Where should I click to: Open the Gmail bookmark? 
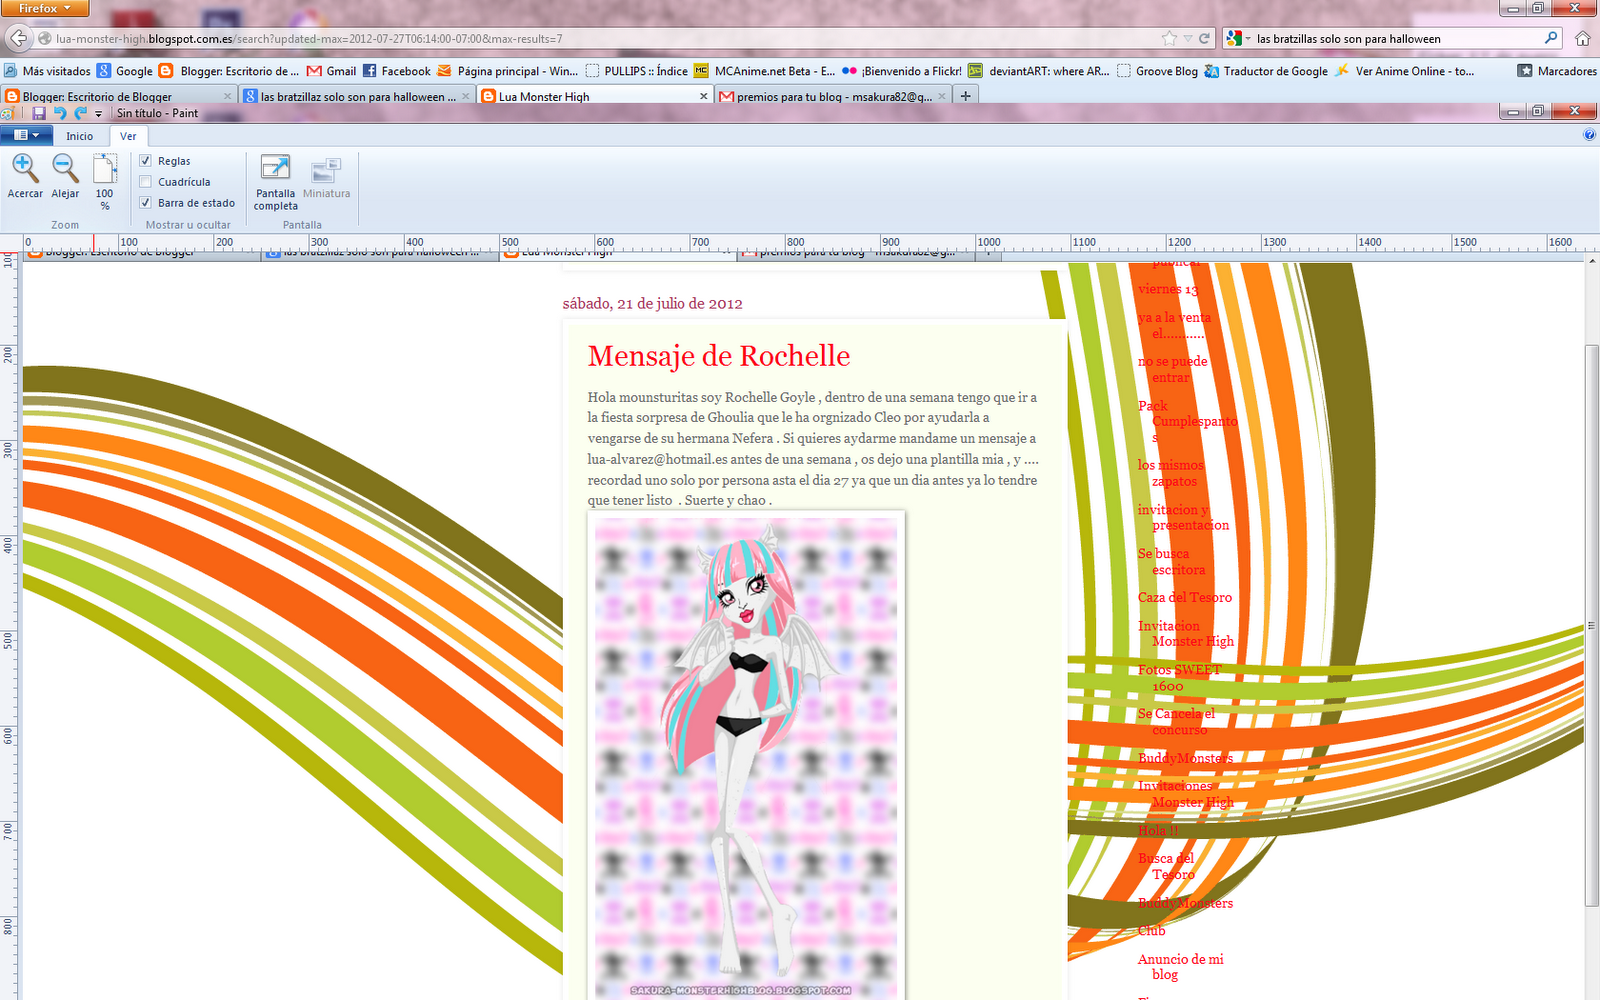pos(332,71)
